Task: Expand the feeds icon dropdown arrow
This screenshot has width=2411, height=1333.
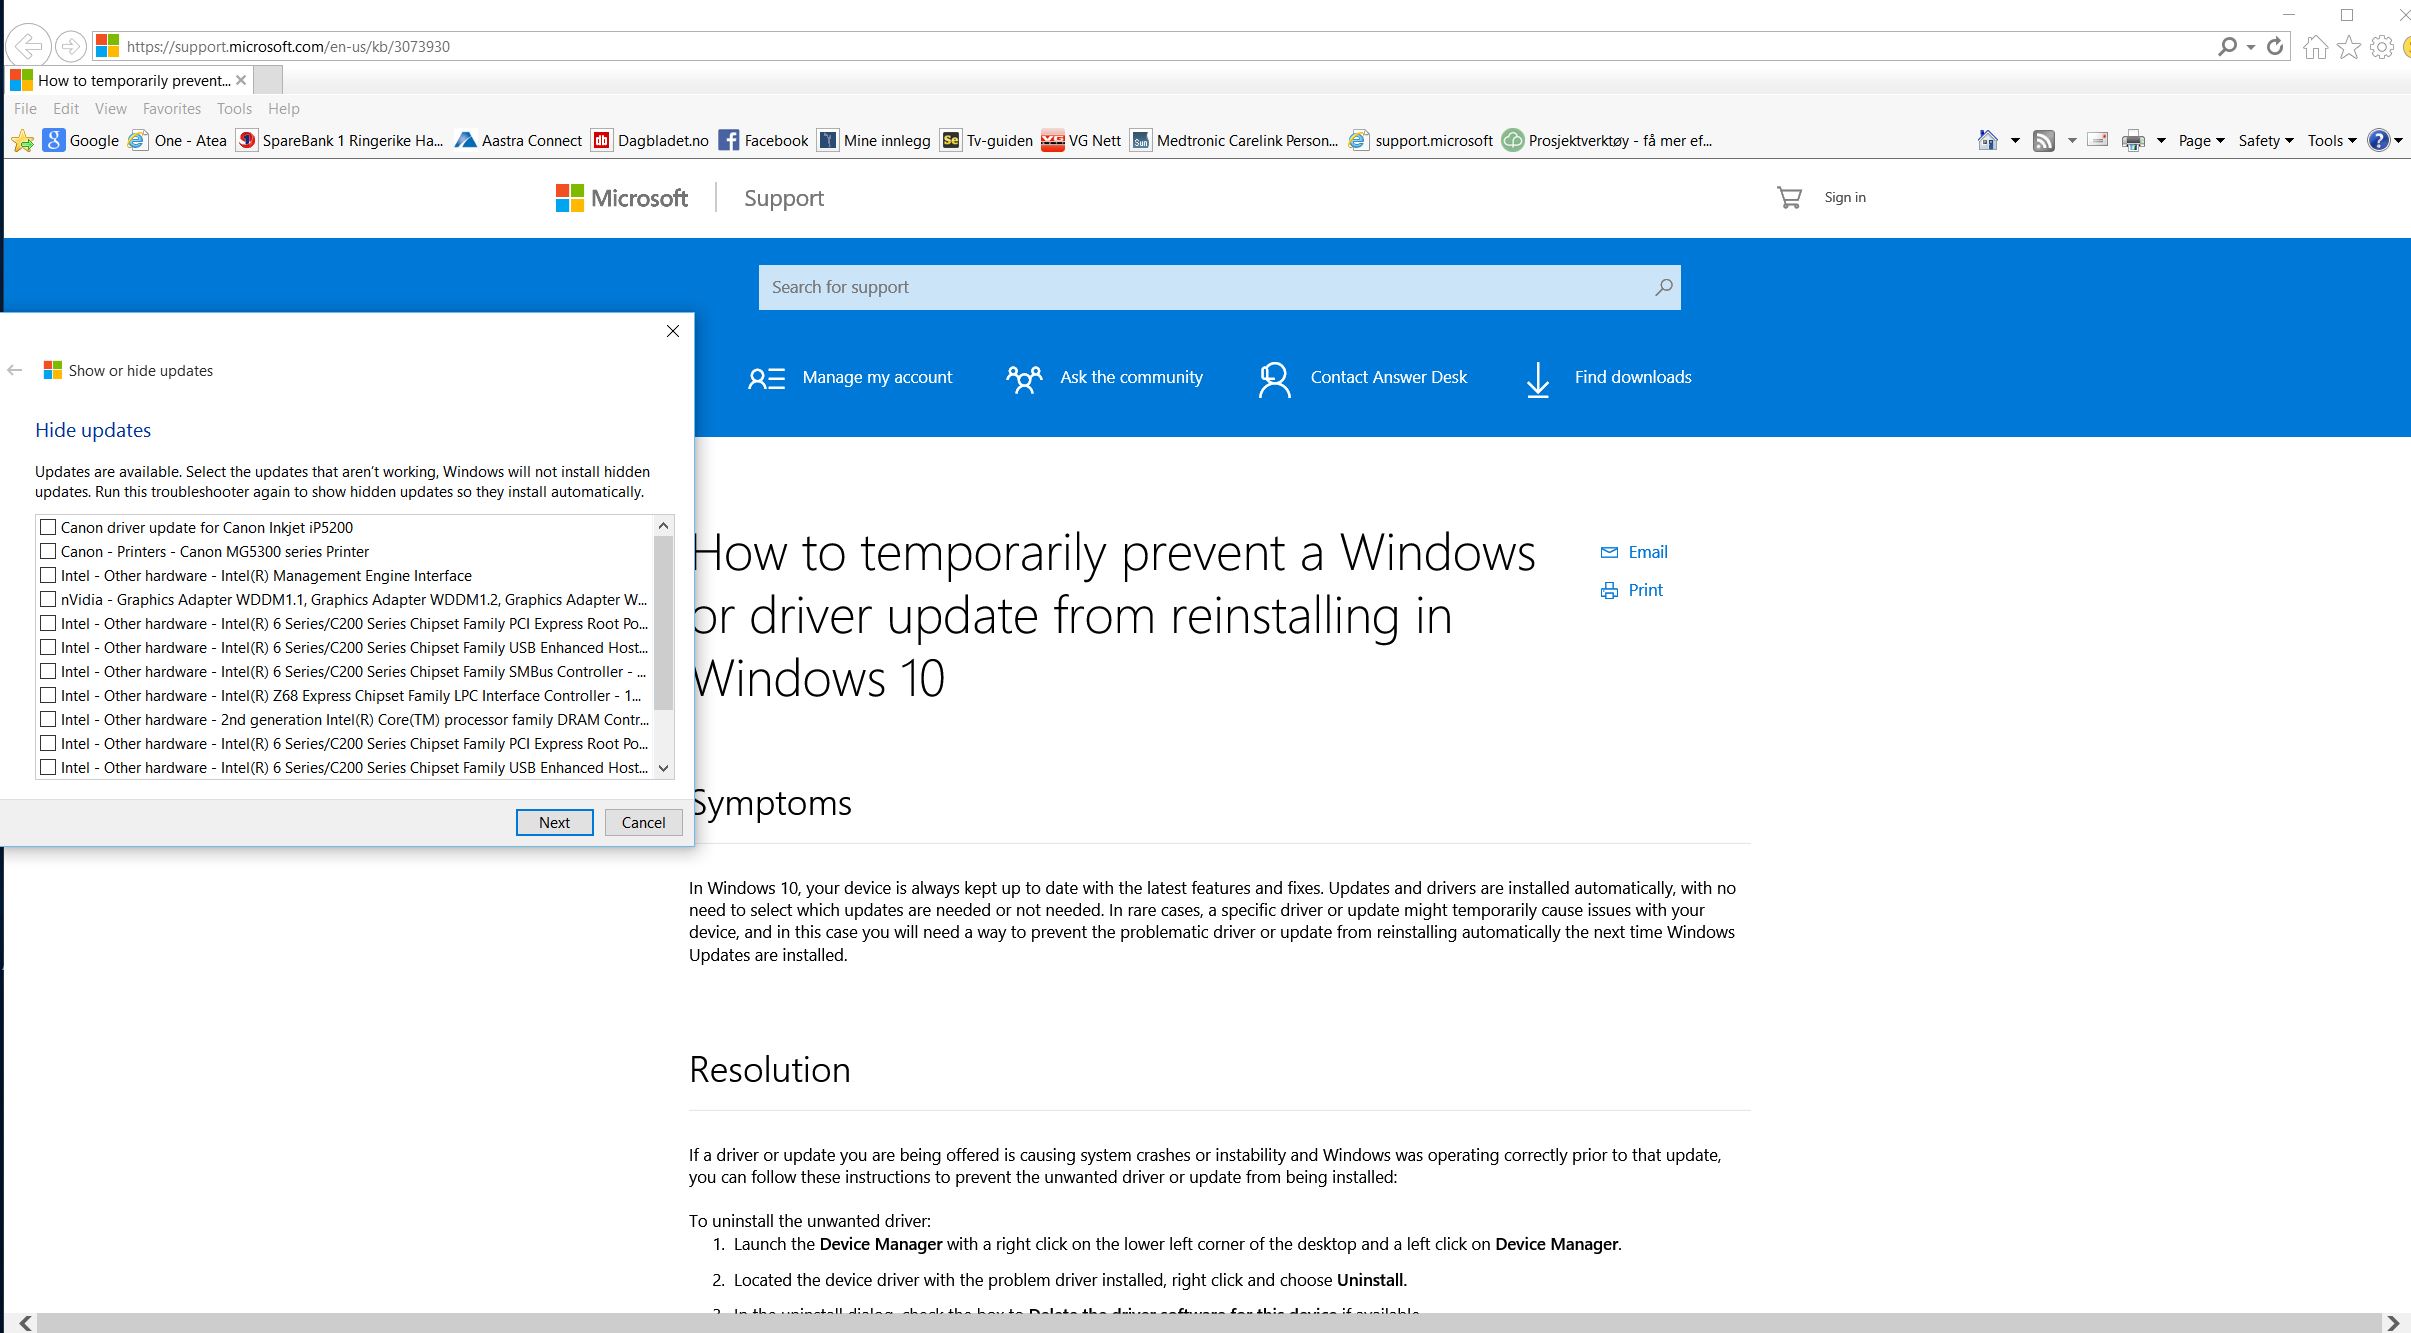Action: 2071,141
